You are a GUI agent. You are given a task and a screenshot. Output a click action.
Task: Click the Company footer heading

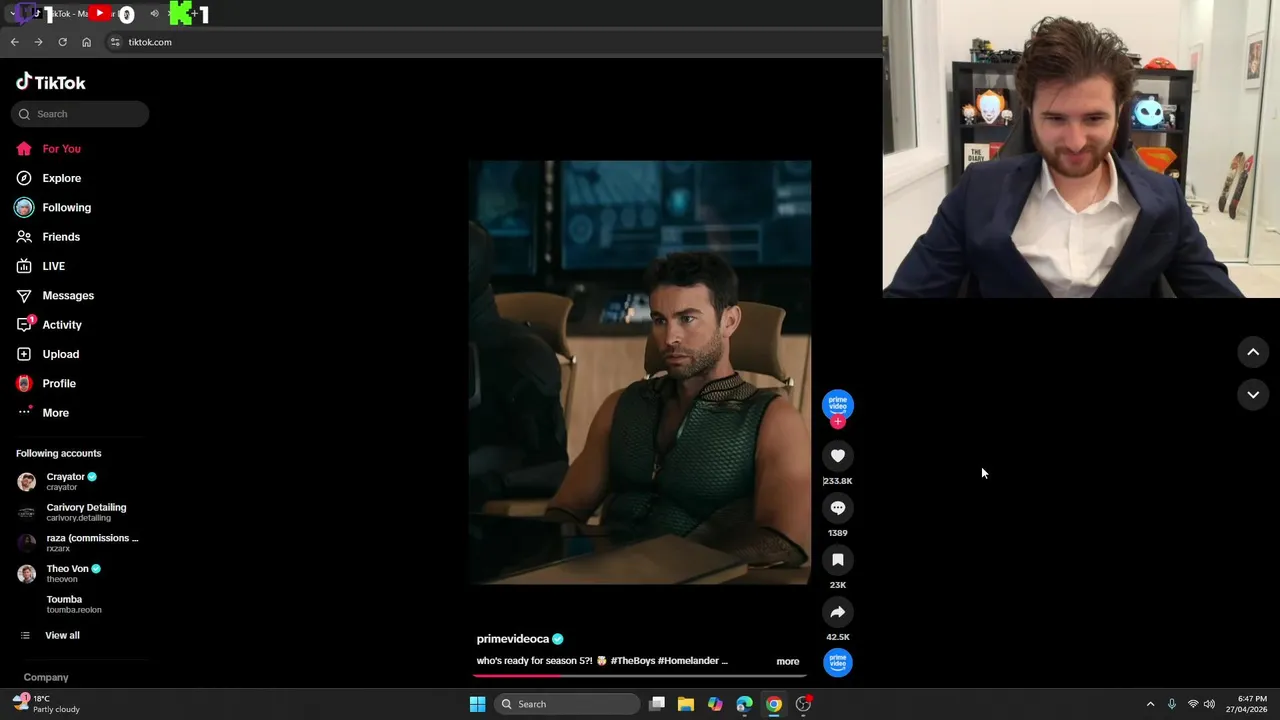[46, 677]
